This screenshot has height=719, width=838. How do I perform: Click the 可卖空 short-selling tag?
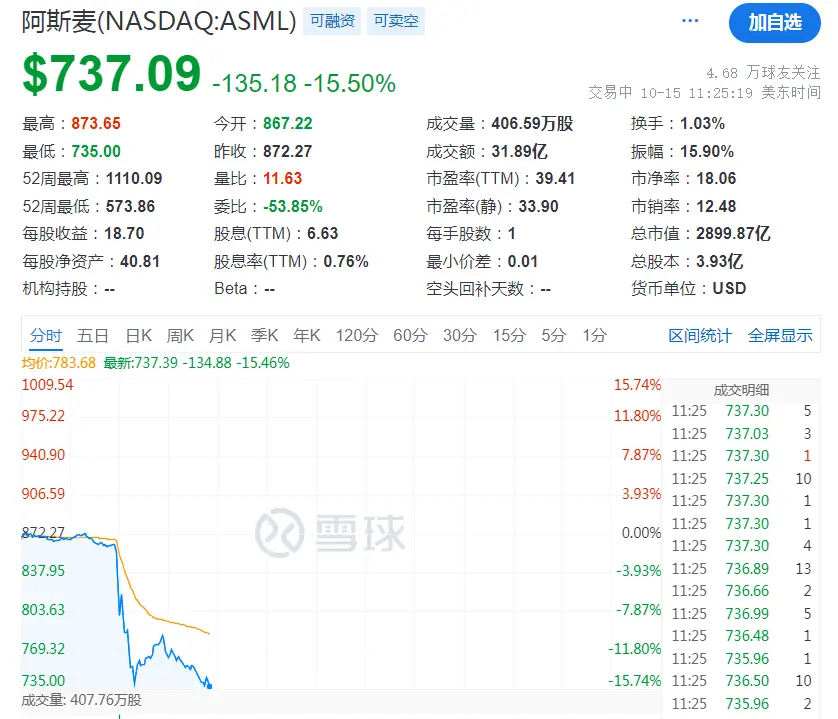point(395,21)
